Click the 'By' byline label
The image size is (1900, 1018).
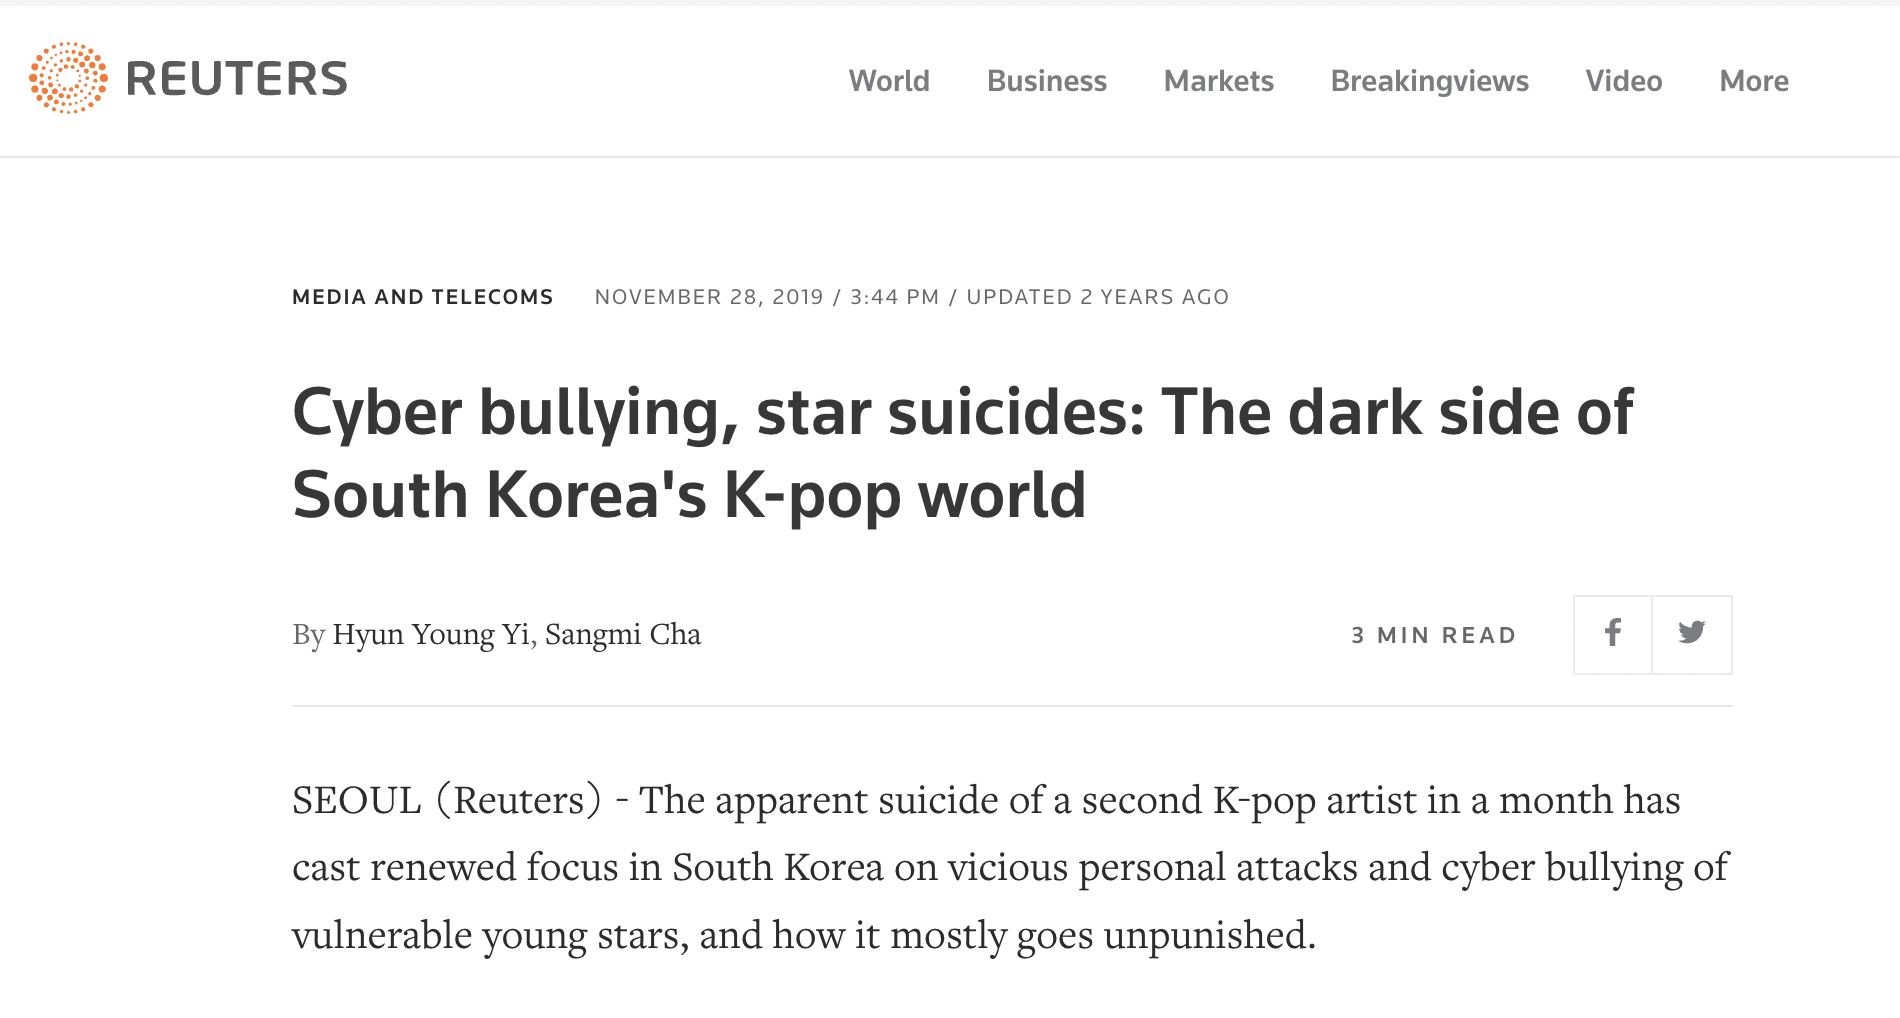308,635
